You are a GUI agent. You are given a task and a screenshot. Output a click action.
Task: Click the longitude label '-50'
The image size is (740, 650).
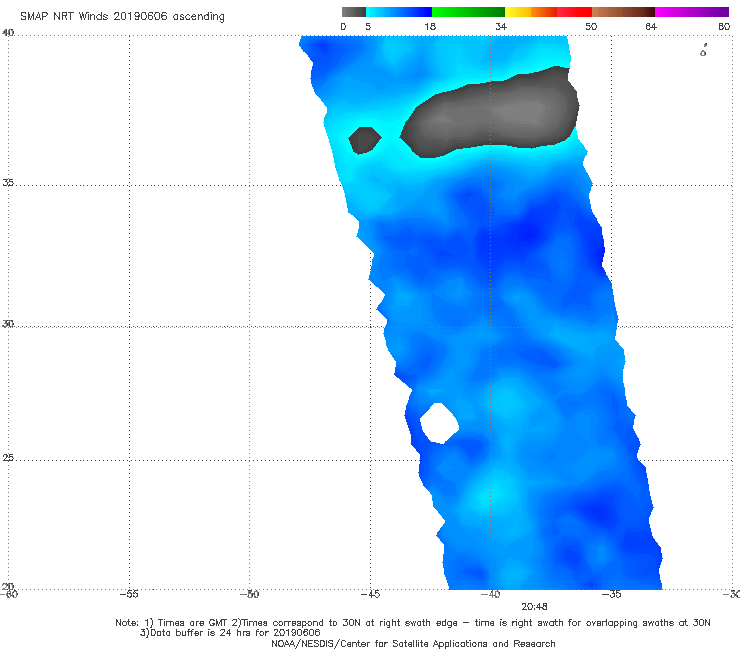pyautogui.click(x=249, y=594)
